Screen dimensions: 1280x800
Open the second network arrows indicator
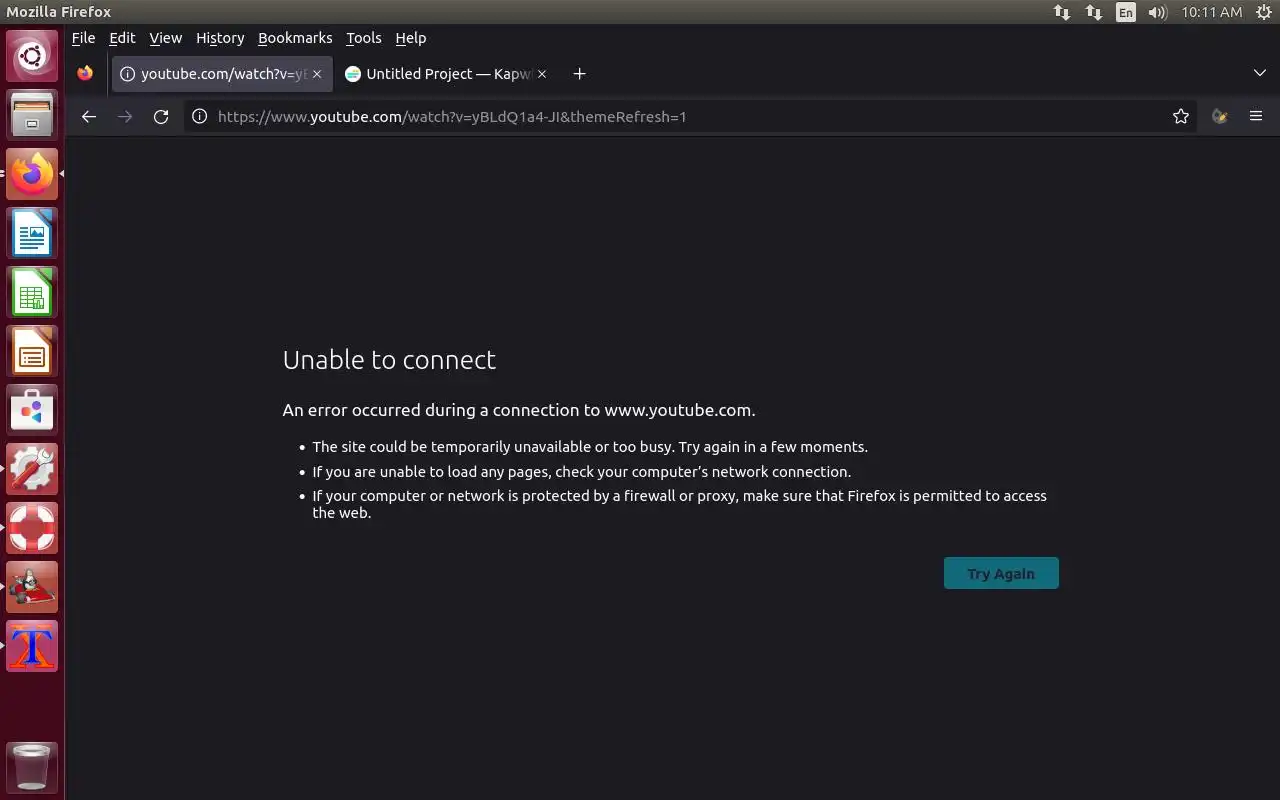tap(1094, 12)
